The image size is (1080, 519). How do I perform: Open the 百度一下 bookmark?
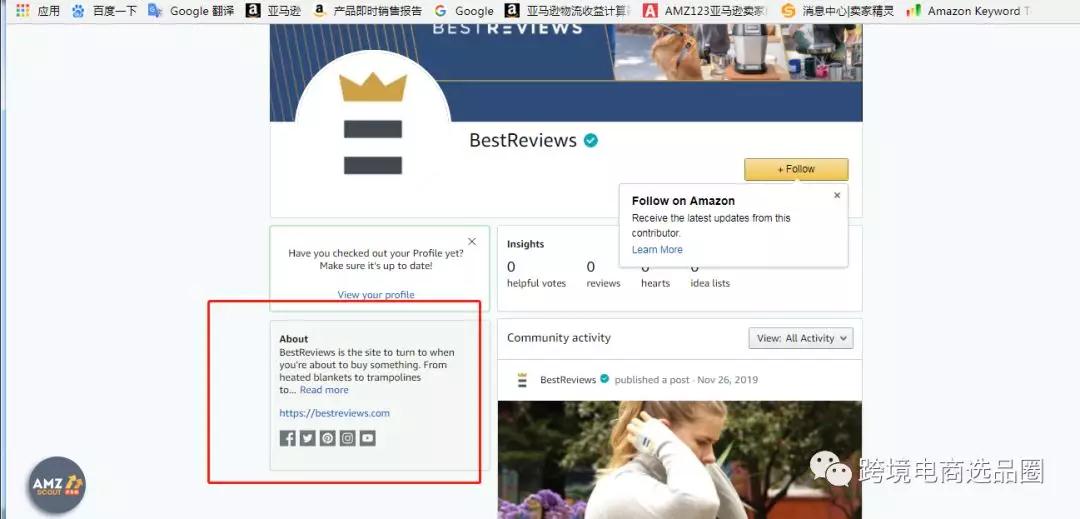pos(104,11)
